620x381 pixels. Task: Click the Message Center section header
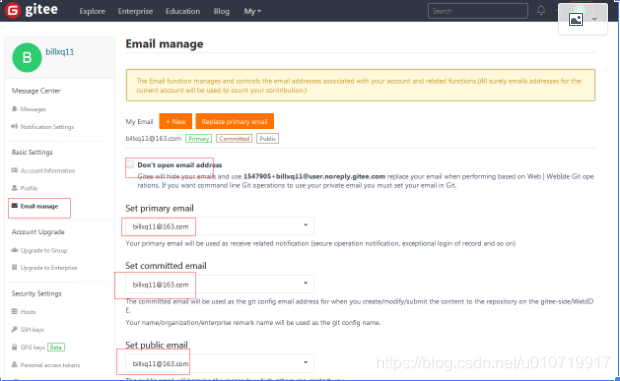point(36,91)
